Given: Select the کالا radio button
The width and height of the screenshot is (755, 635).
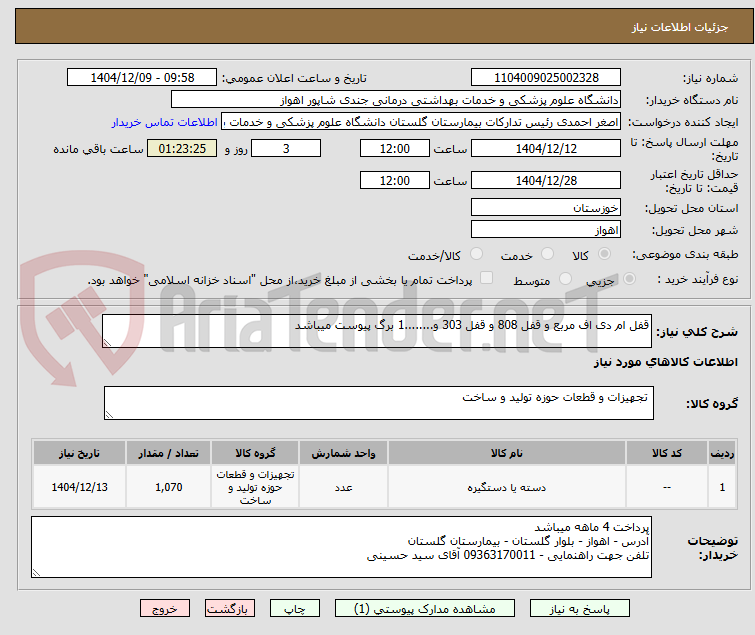Looking at the screenshot, I should coord(604,254).
